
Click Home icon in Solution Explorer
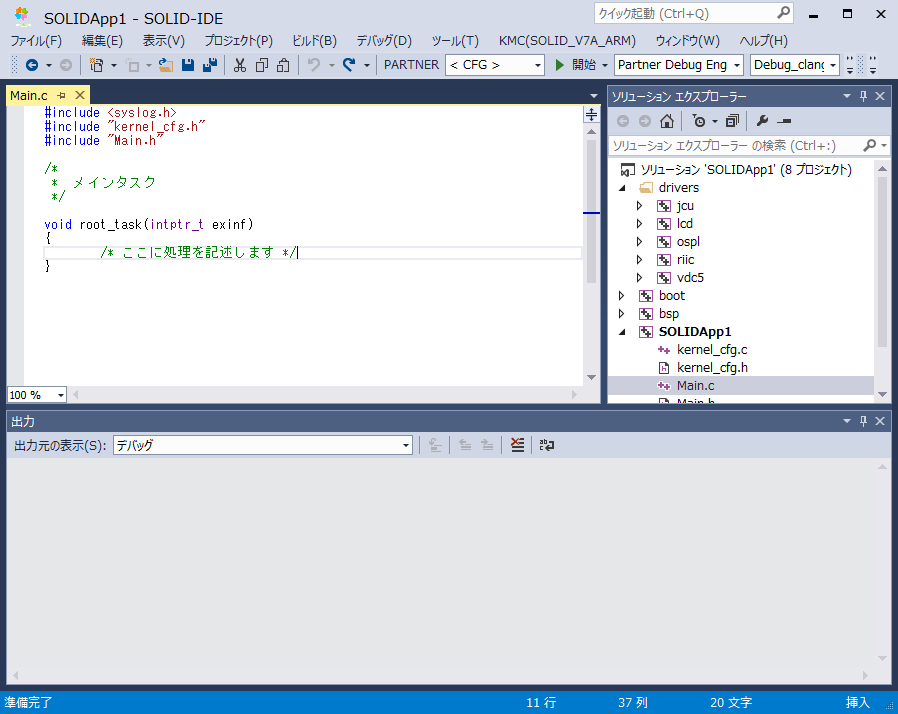[x=667, y=121]
